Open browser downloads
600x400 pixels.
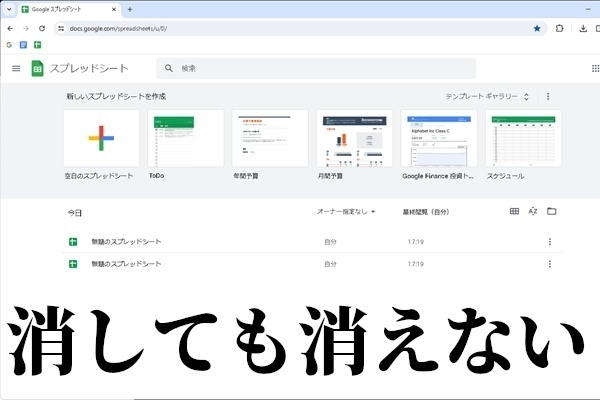click(x=583, y=28)
